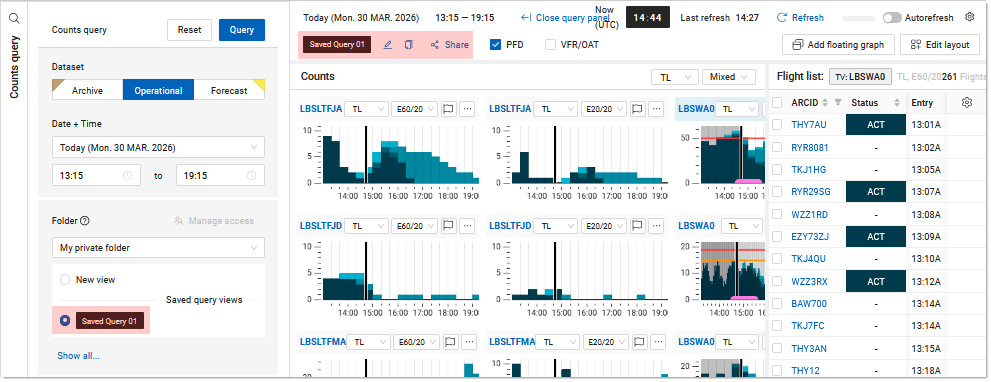This screenshot has width=991, height=382.
Task: Click the TV: LBSWA0 button in Flight list
Action: (860, 77)
